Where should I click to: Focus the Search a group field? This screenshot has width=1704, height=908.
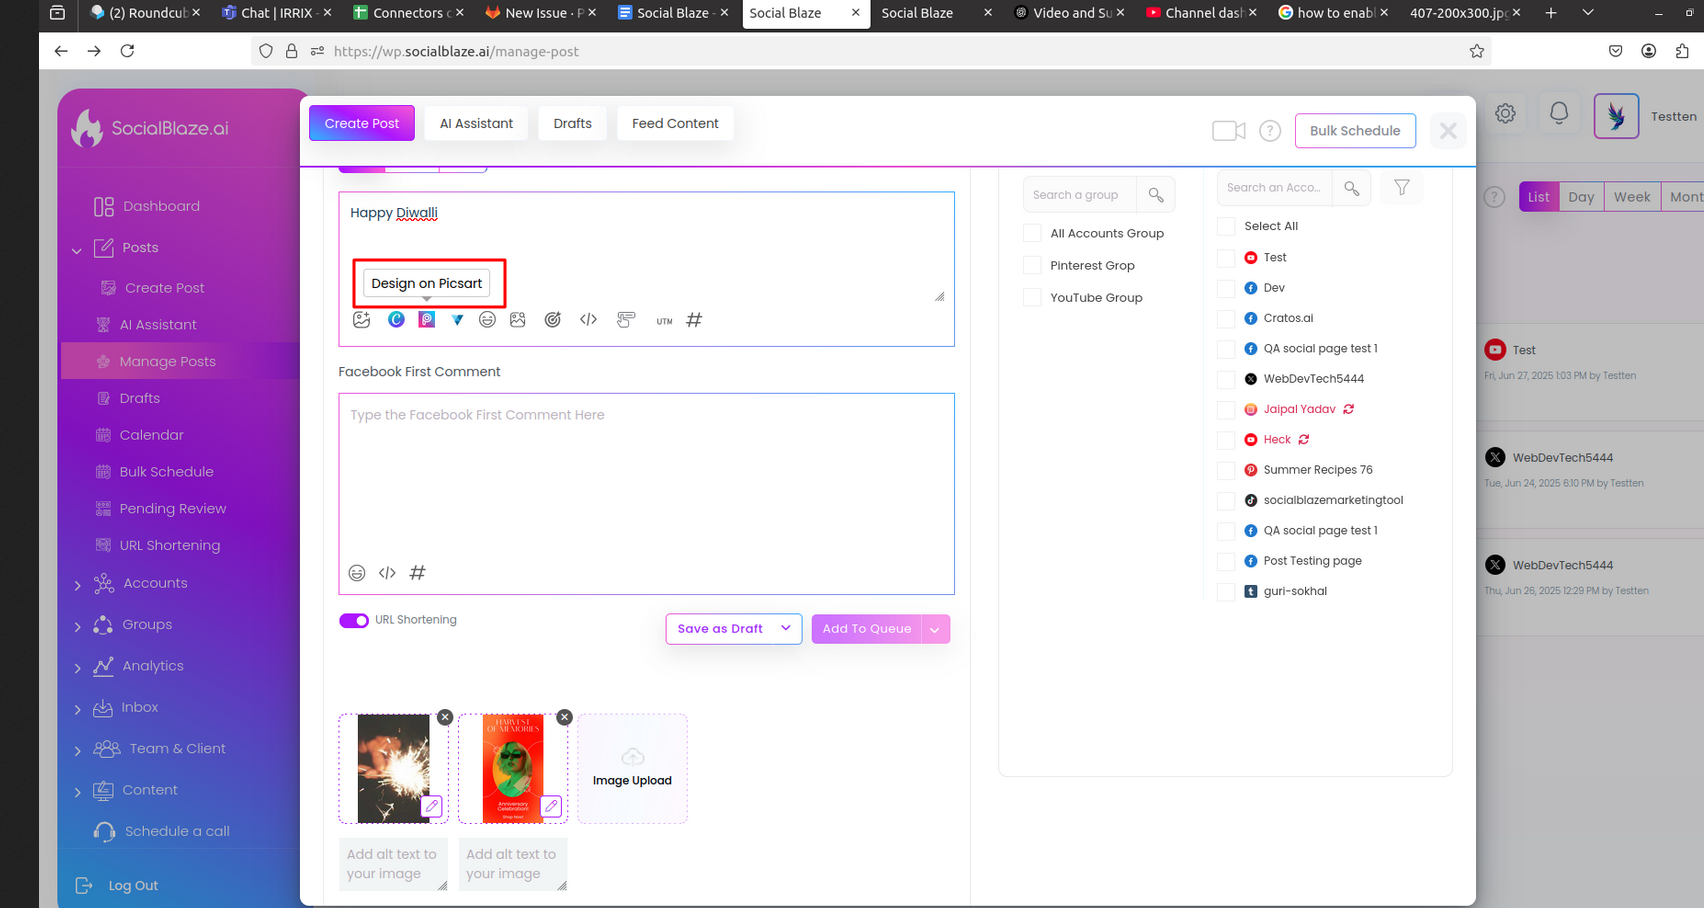click(x=1080, y=195)
